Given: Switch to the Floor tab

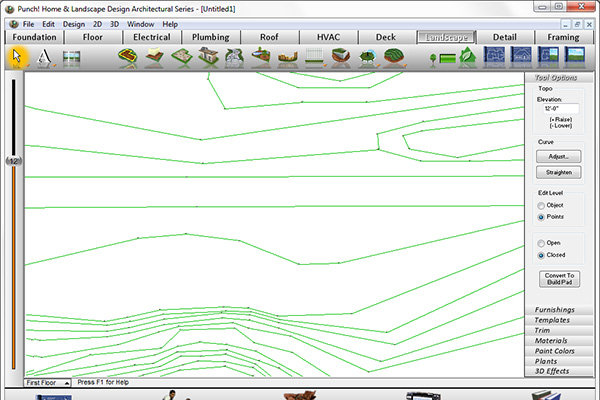Looking at the screenshot, I should tap(93, 37).
